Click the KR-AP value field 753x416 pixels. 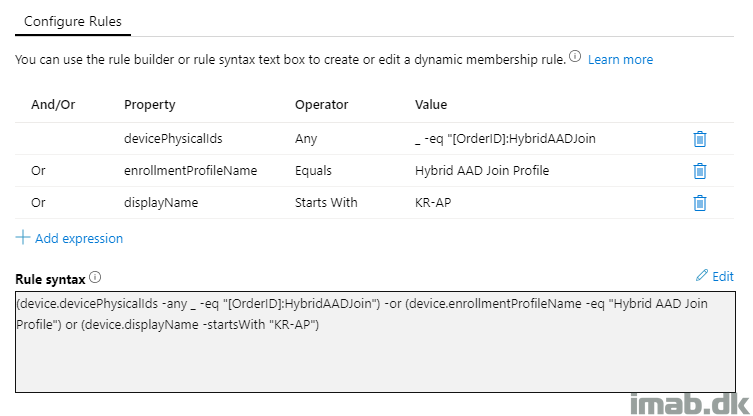click(x=433, y=203)
